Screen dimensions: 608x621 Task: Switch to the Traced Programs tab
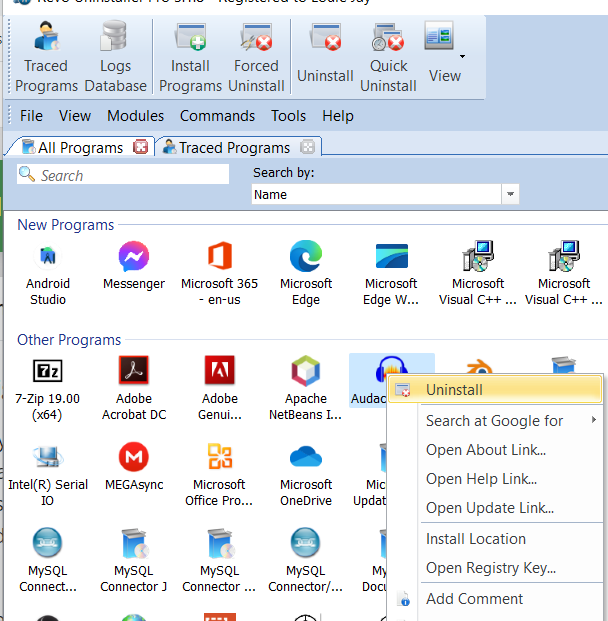tap(234, 147)
